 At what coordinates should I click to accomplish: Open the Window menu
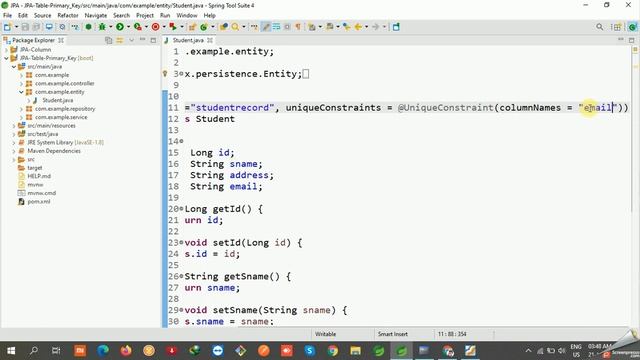coord(187,15)
